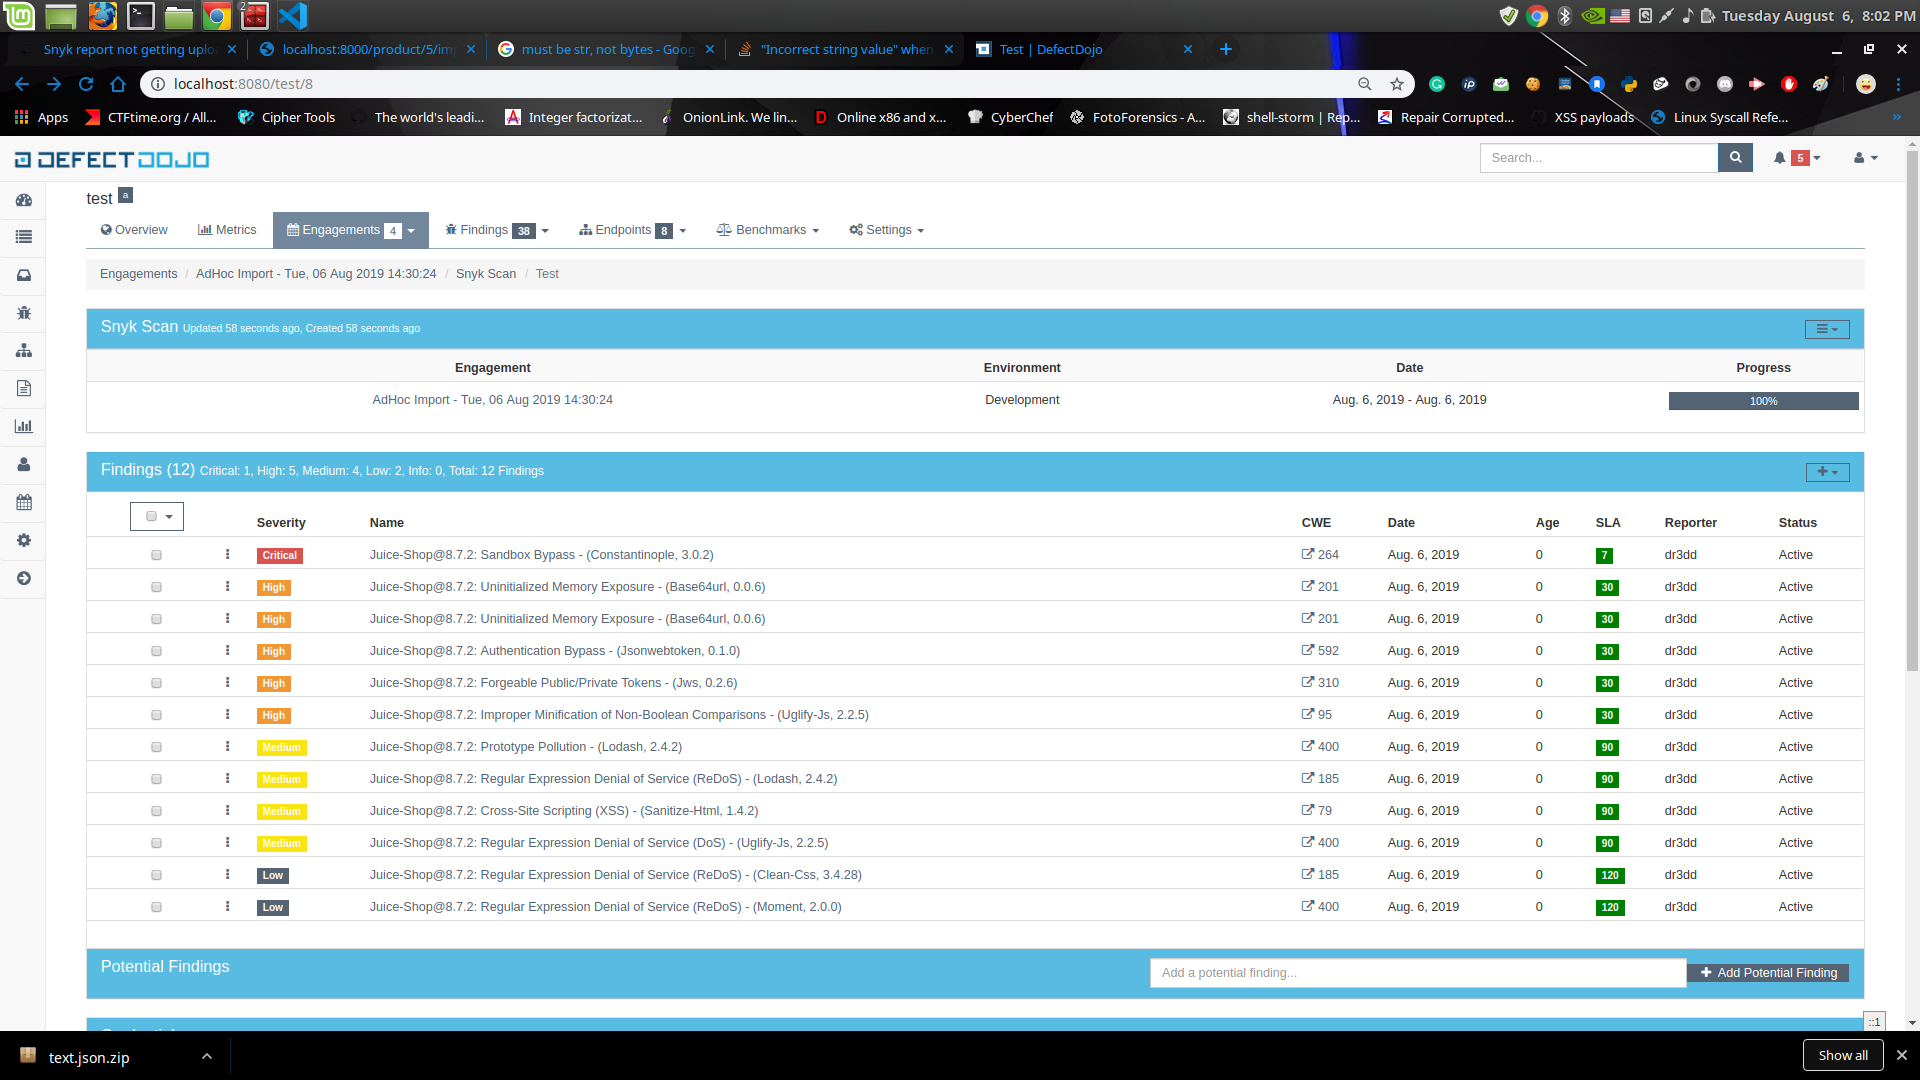Click the bar chart metrics sidebar icon

coord(23,426)
